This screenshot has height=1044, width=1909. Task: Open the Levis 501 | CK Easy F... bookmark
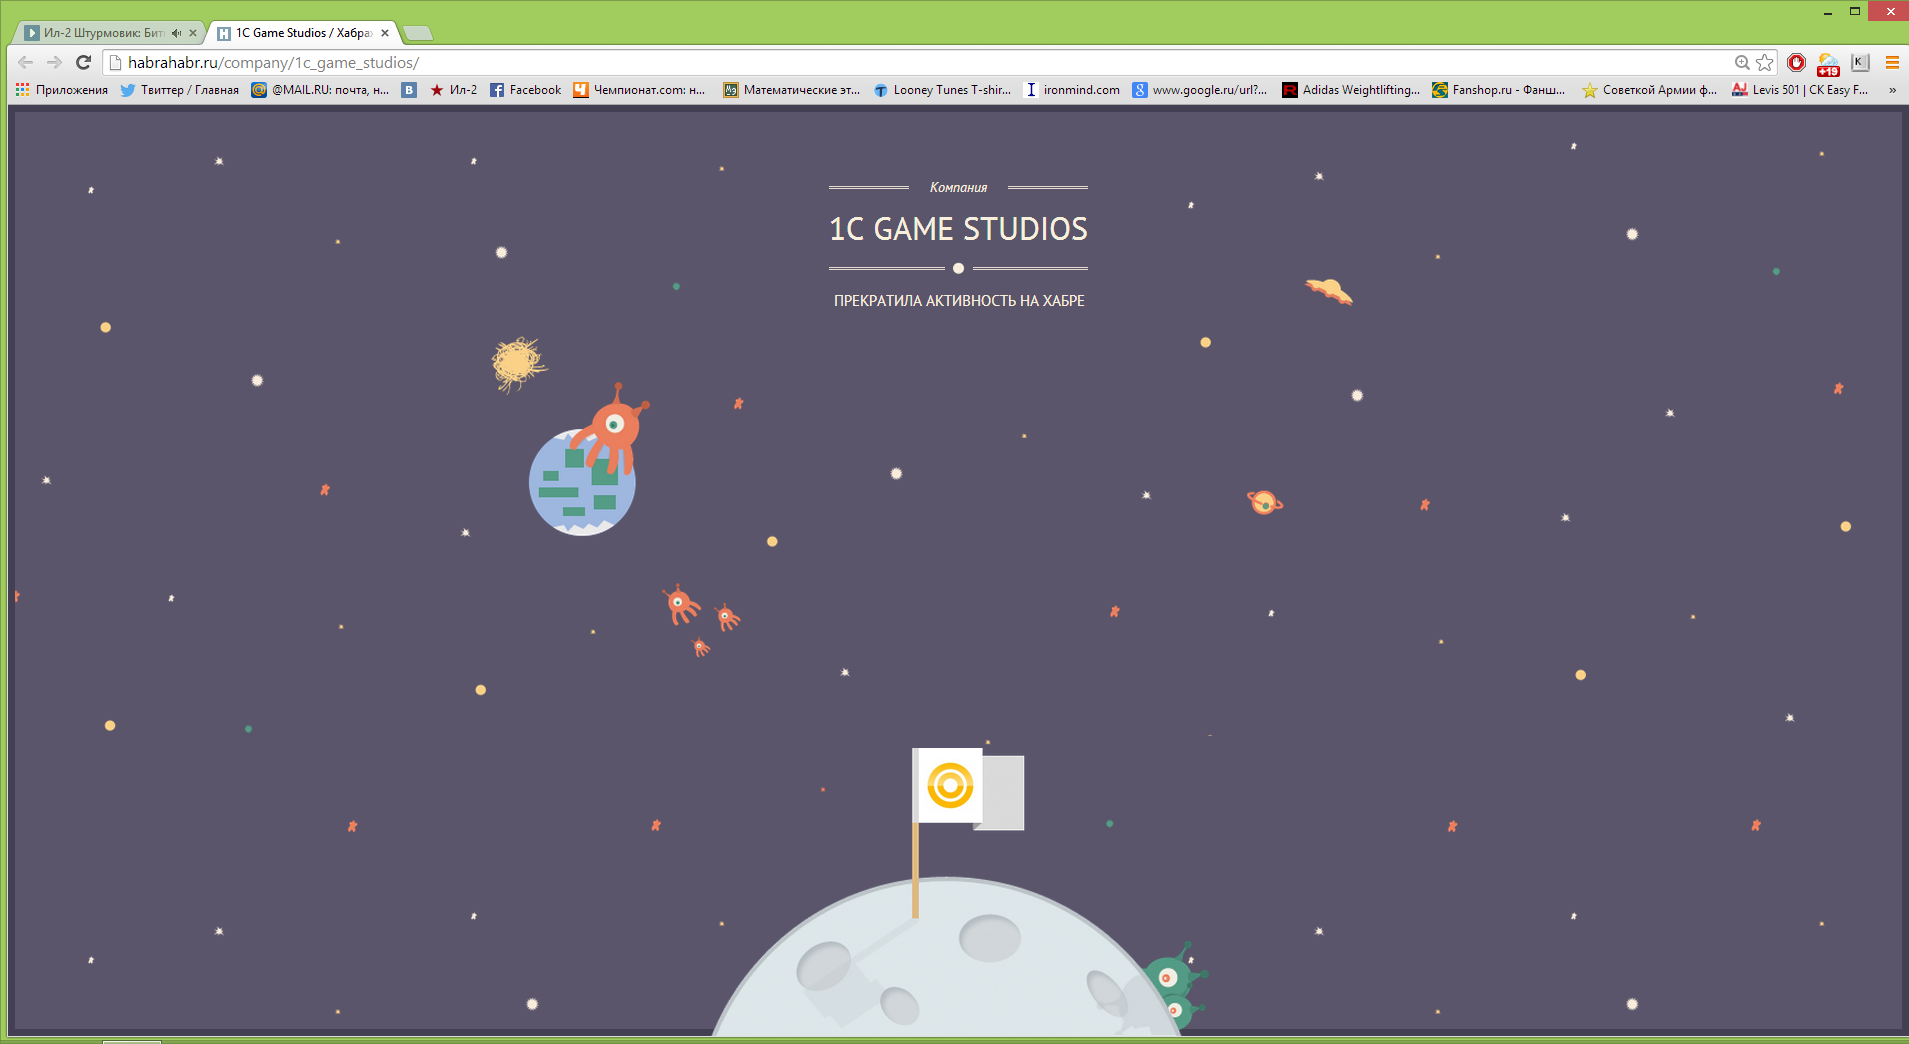[x=1800, y=90]
